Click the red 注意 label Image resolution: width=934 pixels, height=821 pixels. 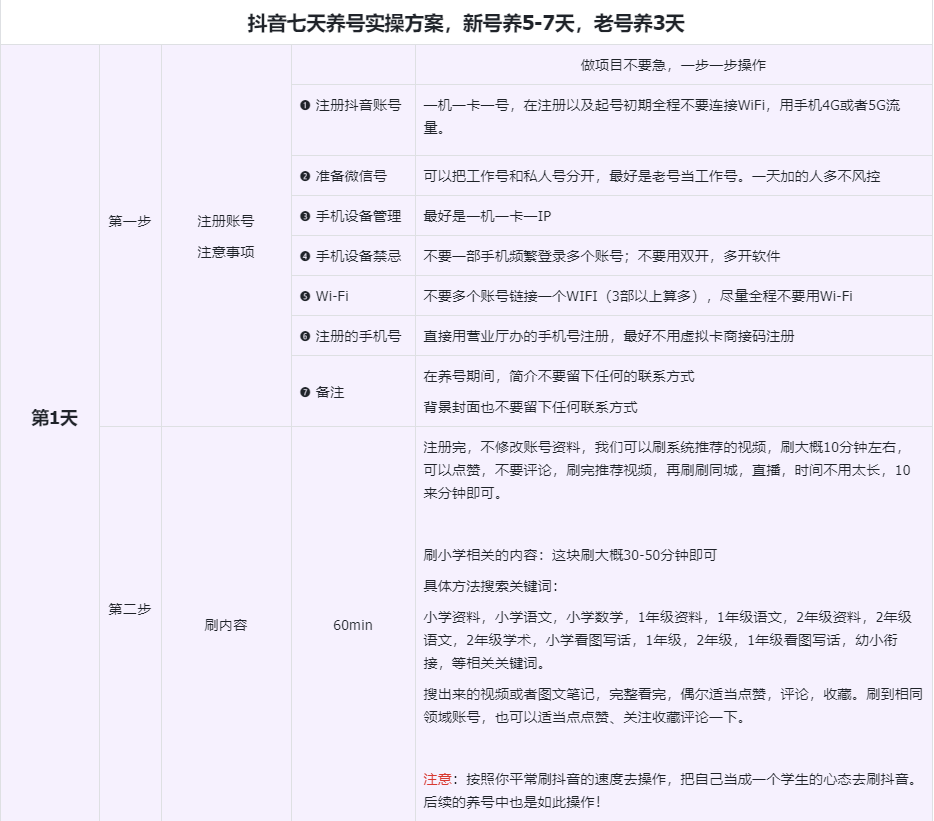(x=437, y=779)
